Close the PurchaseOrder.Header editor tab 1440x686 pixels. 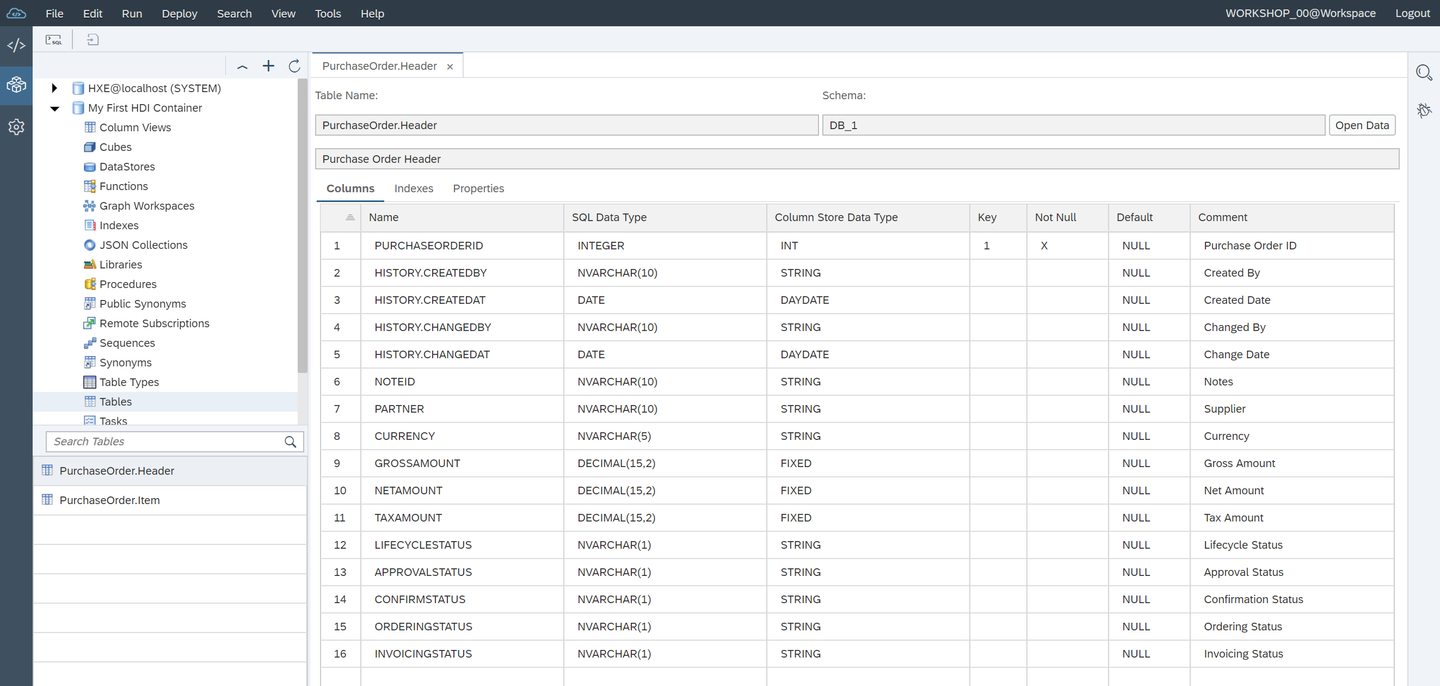450,66
